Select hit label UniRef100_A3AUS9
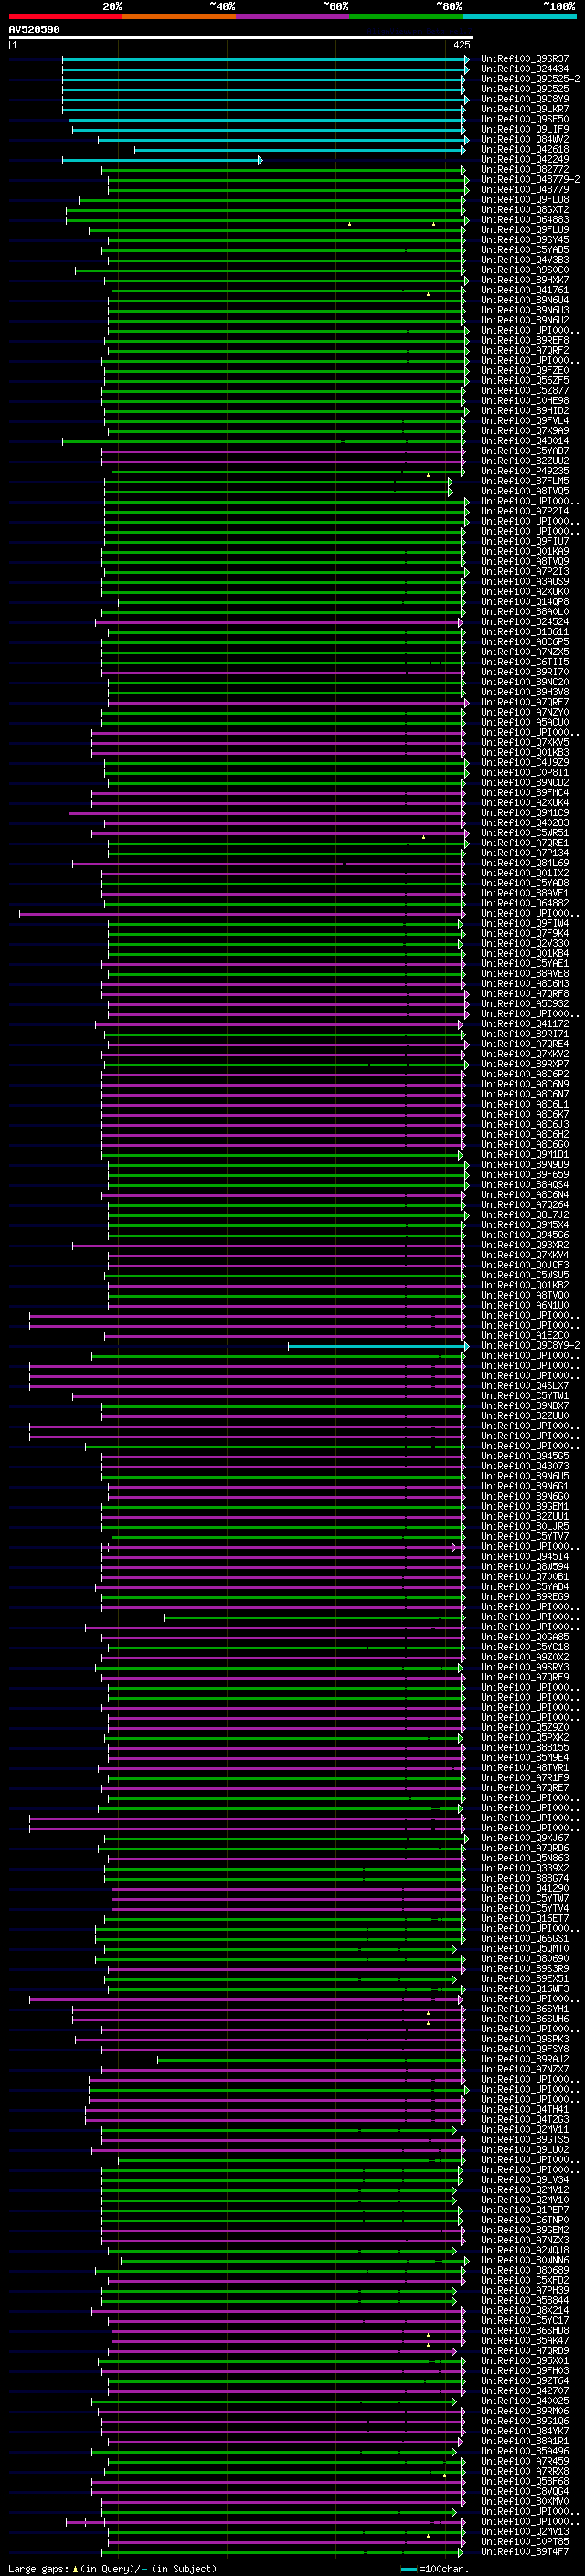 tap(525, 582)
